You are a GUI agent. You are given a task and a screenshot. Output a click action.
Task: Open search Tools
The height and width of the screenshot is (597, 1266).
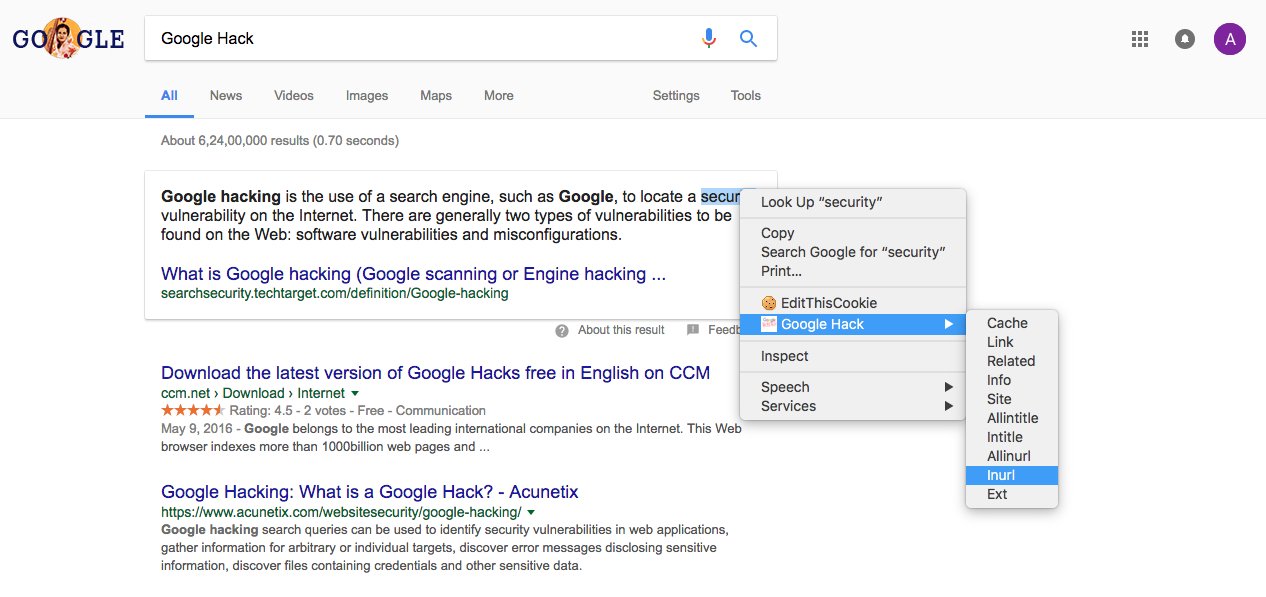click(x=746, y=96)
